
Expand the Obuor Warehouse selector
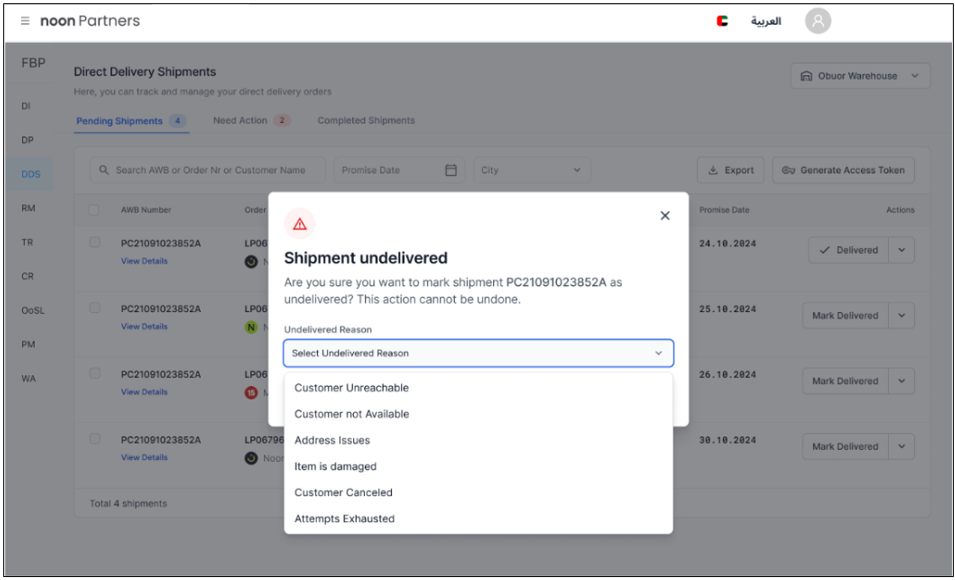[914, 76]
